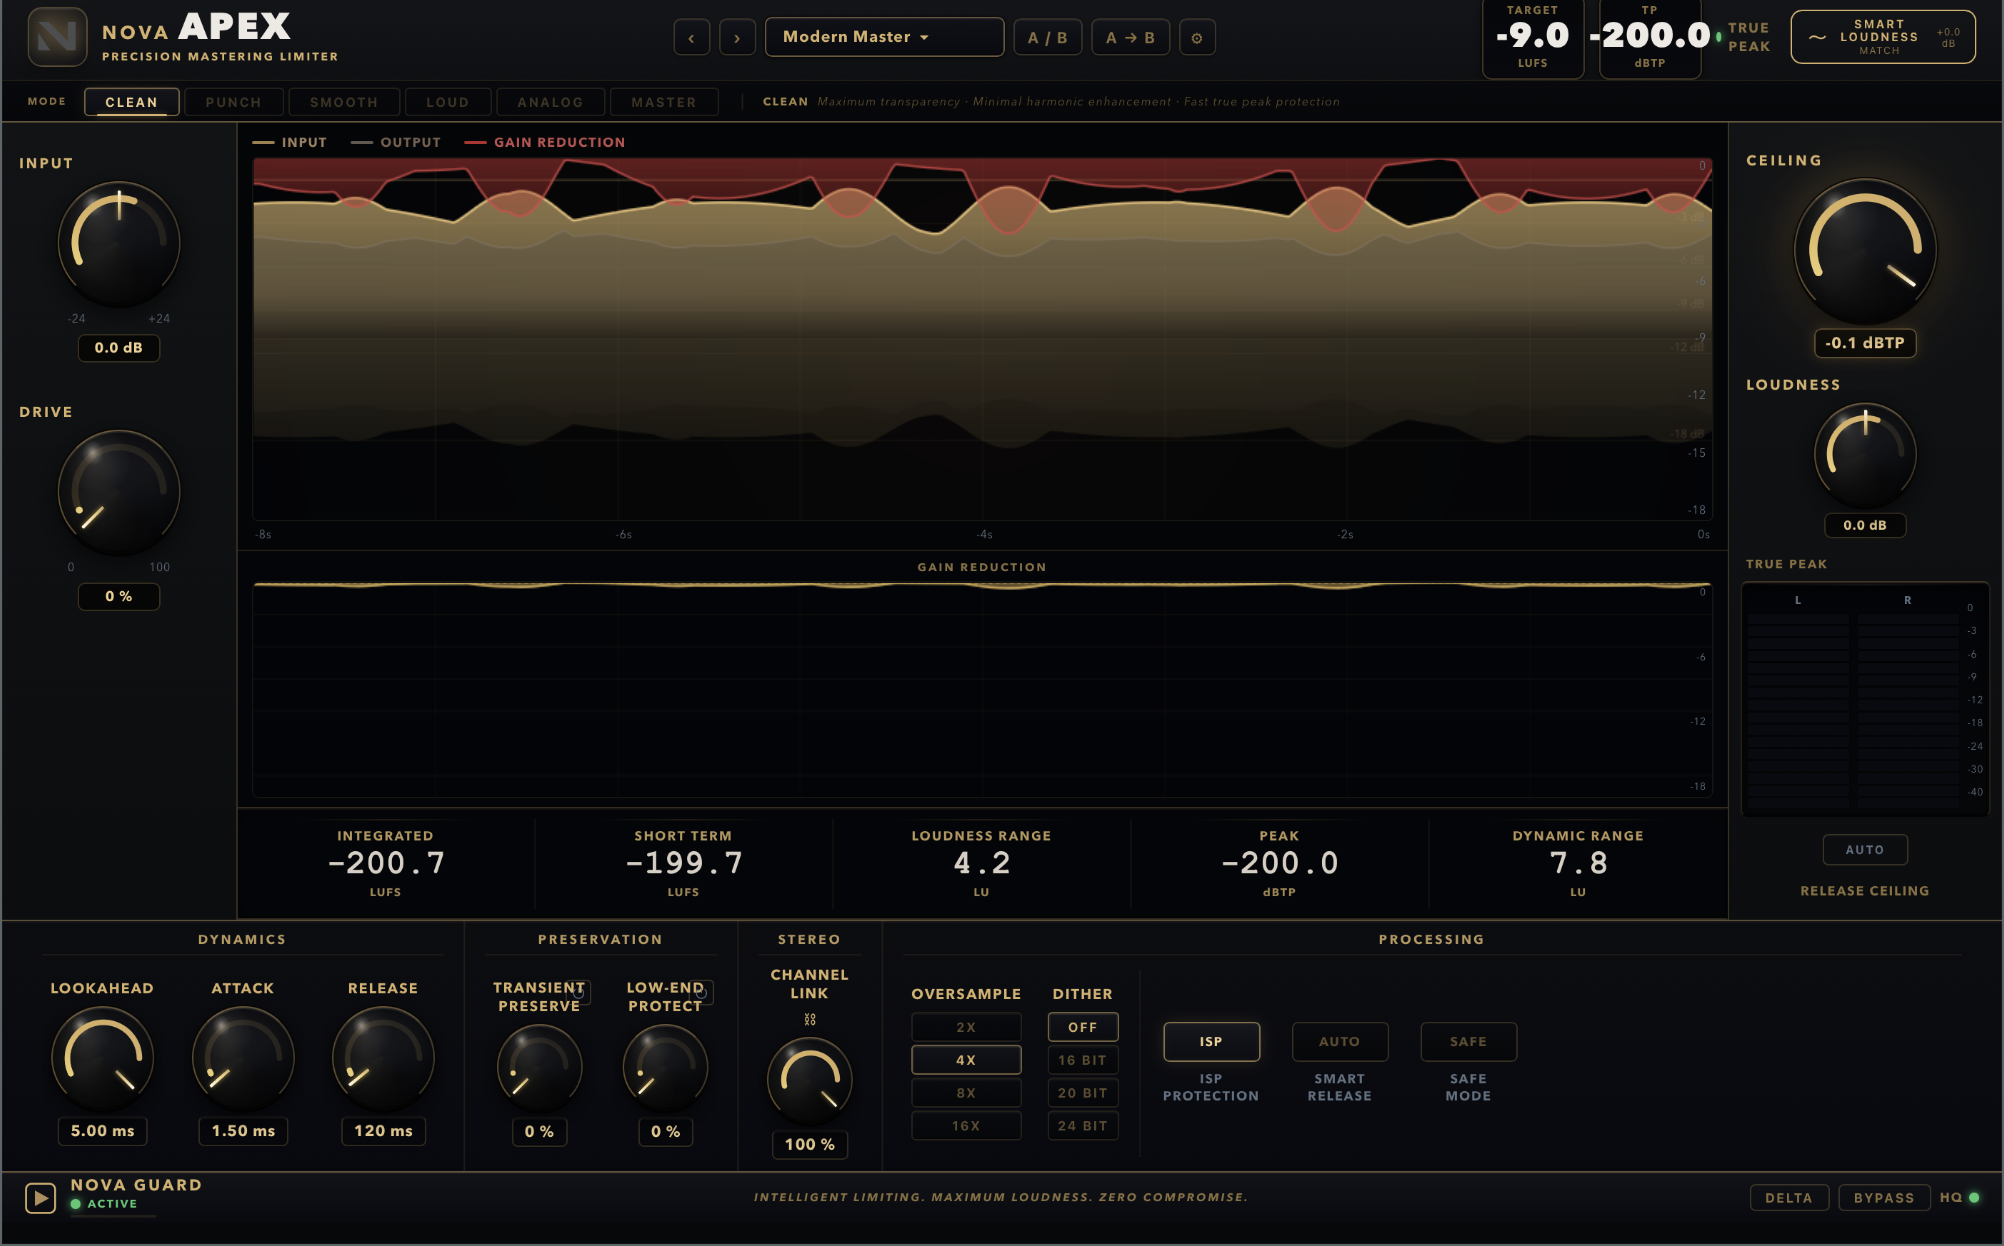Click the Input 0.0 dB value field

119,348
